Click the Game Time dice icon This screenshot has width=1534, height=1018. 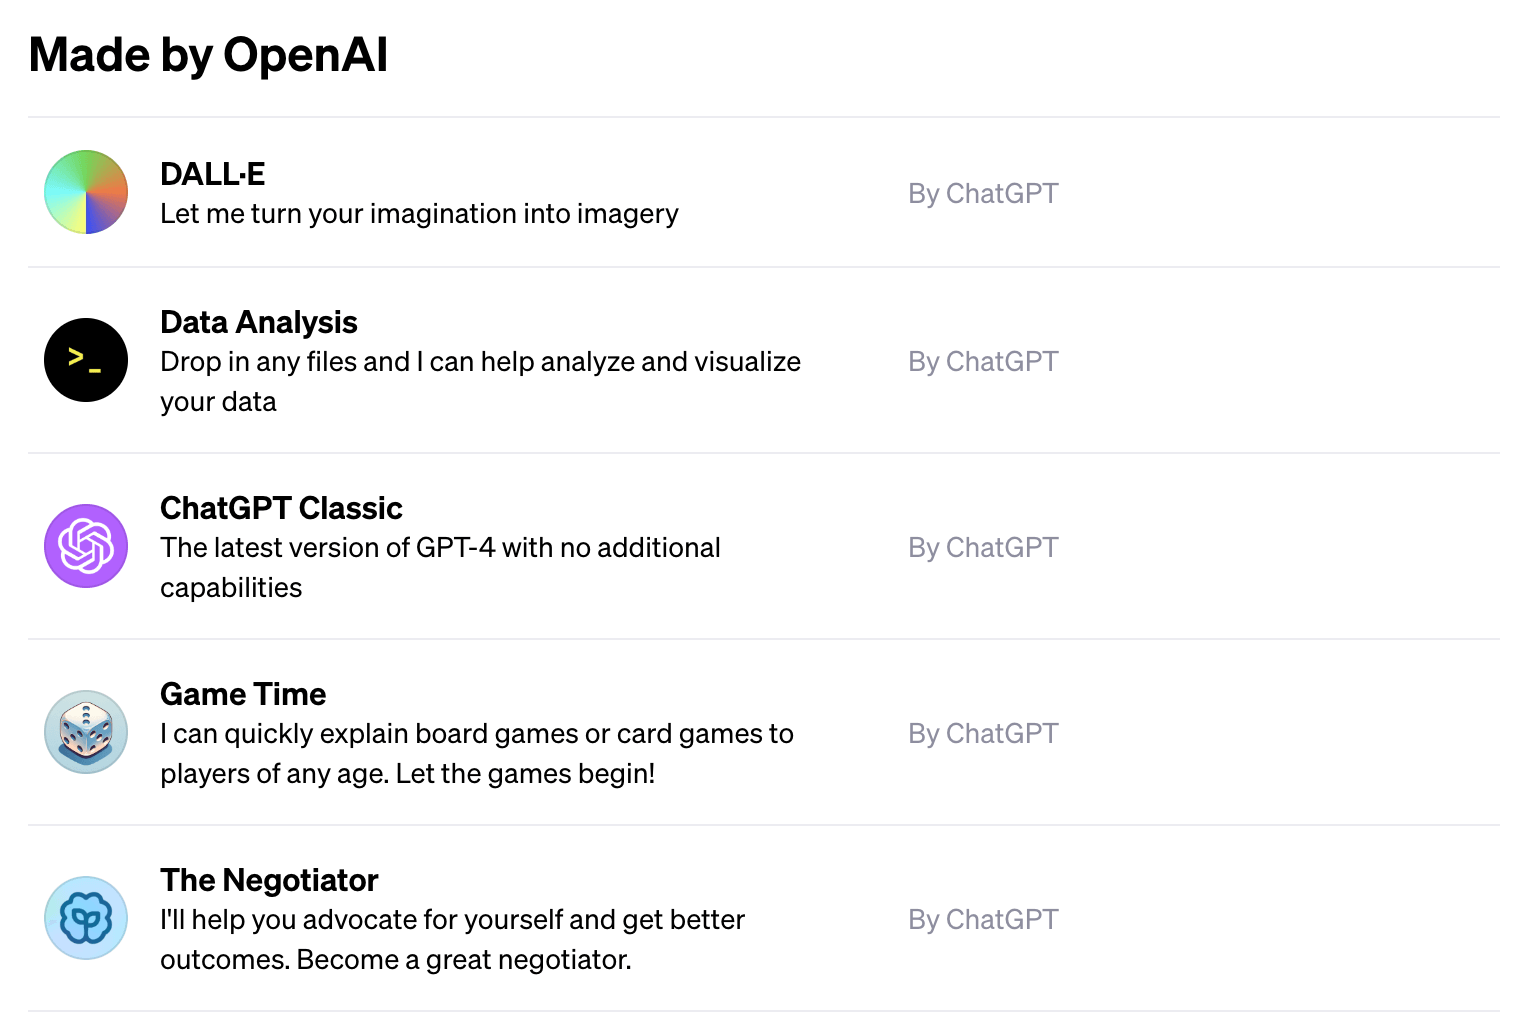[x=86, y=732]
